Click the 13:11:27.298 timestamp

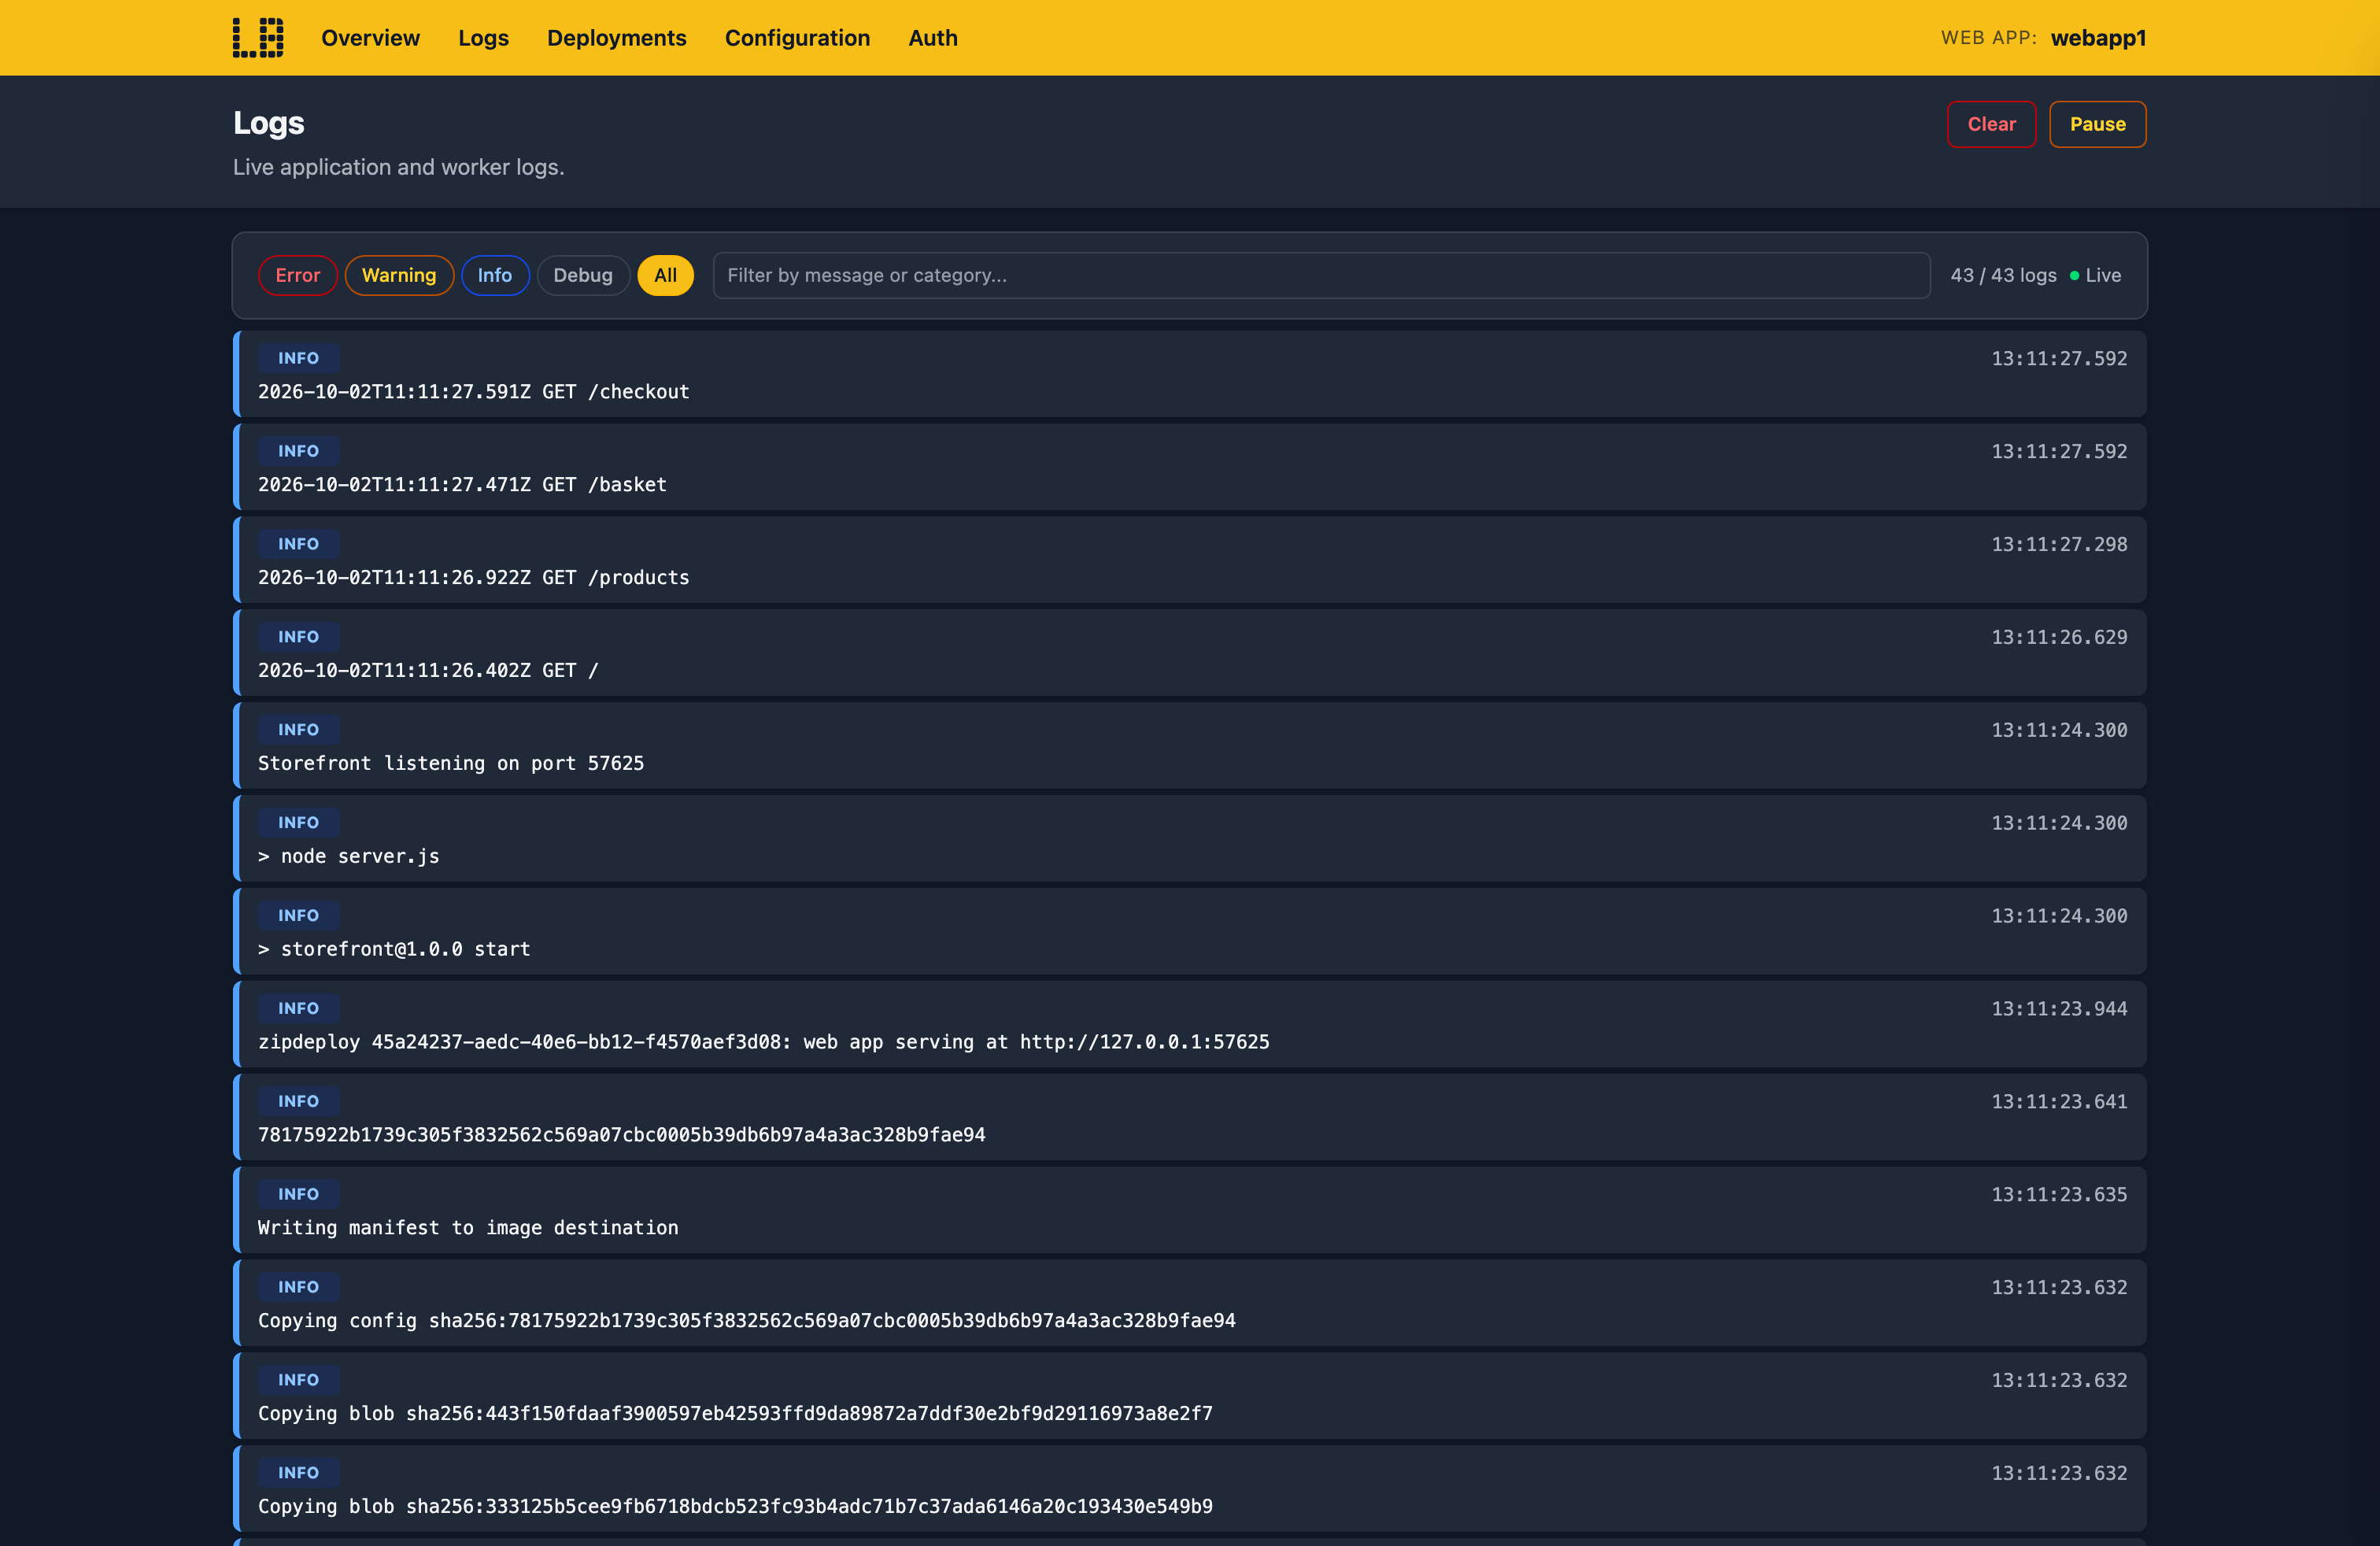(x=2059, y=544)
